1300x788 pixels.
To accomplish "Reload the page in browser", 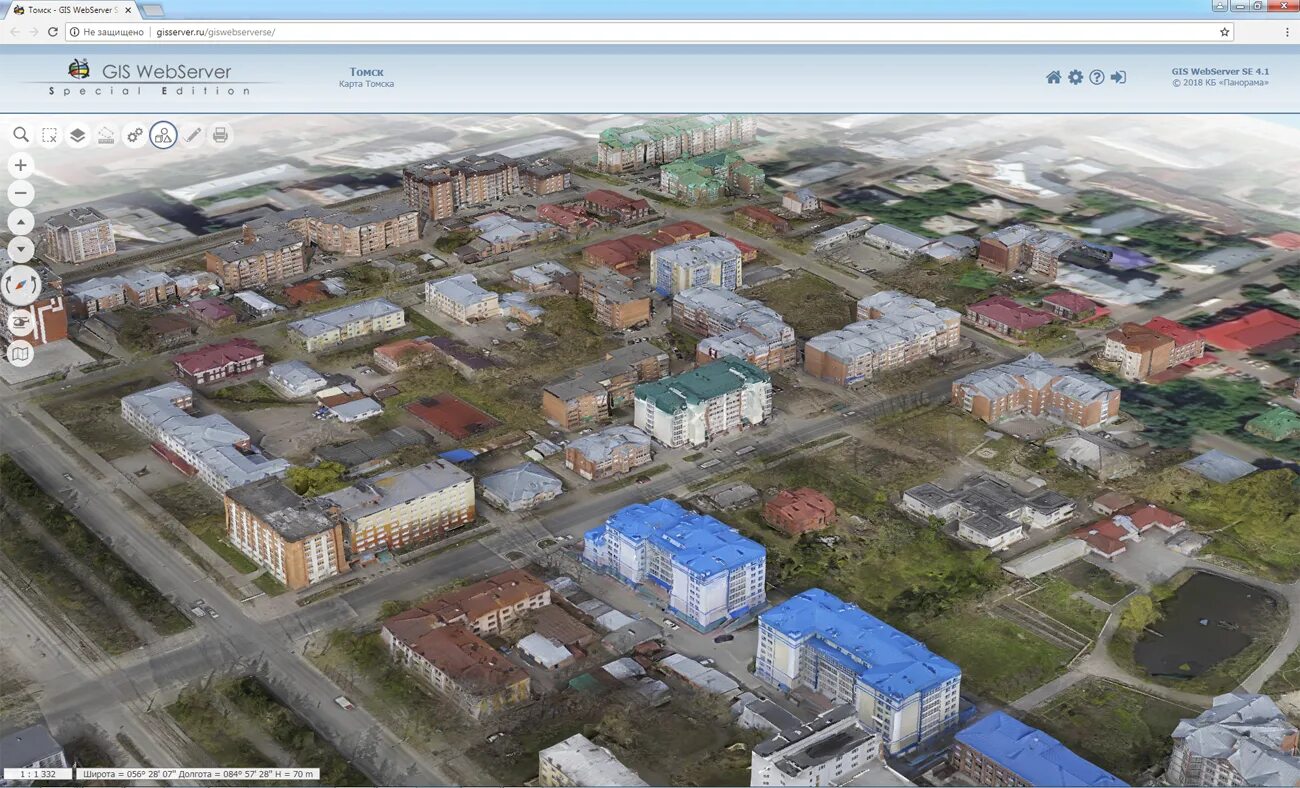I will (x=53, y=32).
